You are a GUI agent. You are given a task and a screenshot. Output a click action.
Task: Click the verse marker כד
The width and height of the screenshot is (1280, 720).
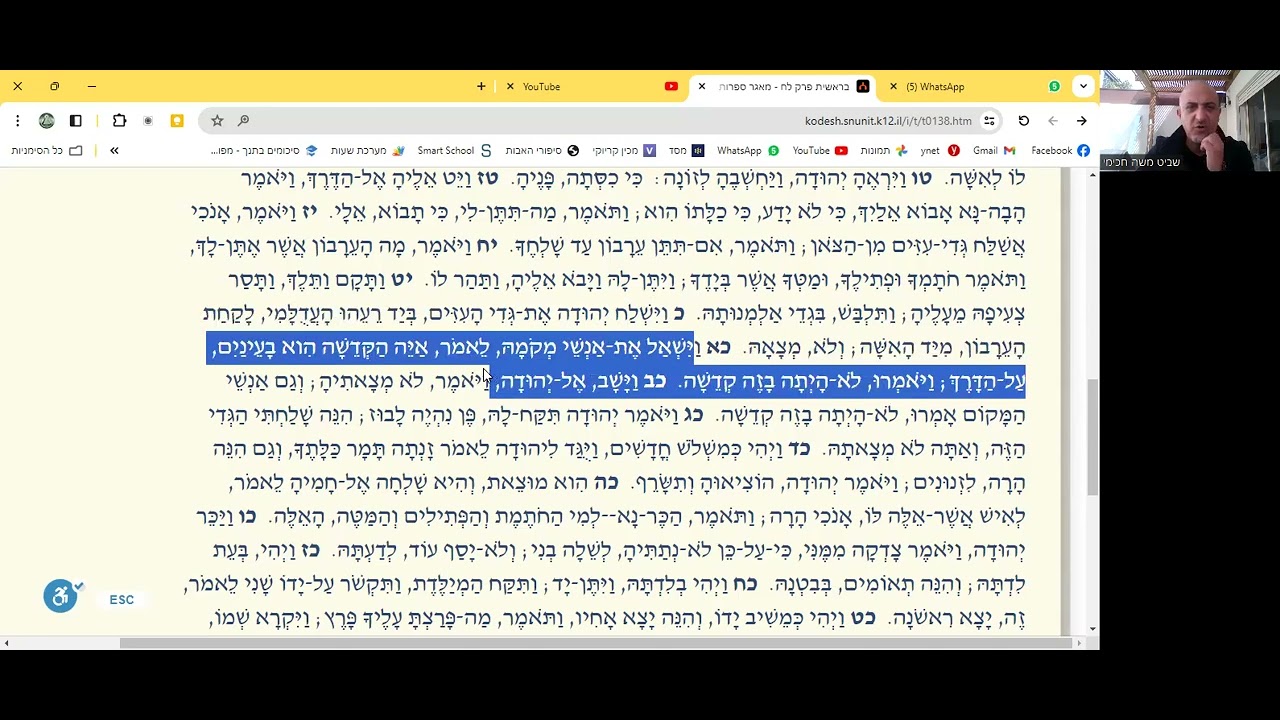point(799,449)
